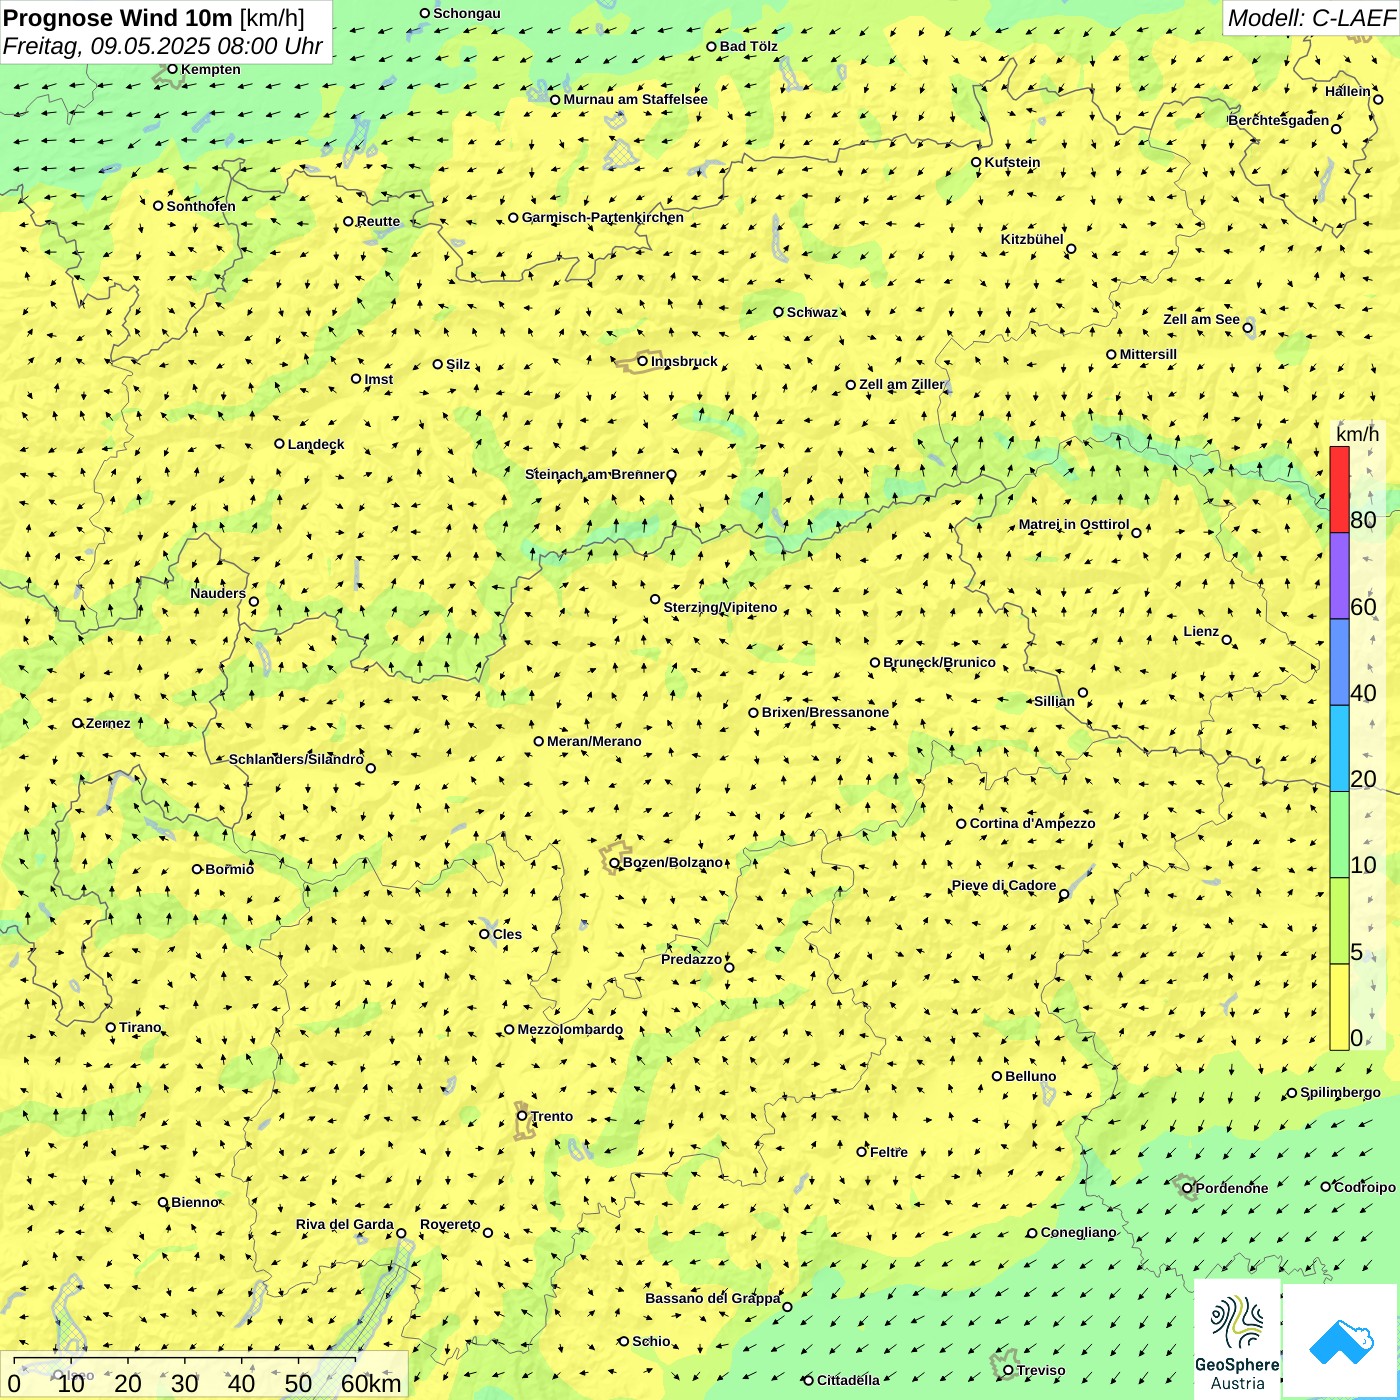
Task: Click the 'Mezzolombardo' label
Action: (570, 1029)
